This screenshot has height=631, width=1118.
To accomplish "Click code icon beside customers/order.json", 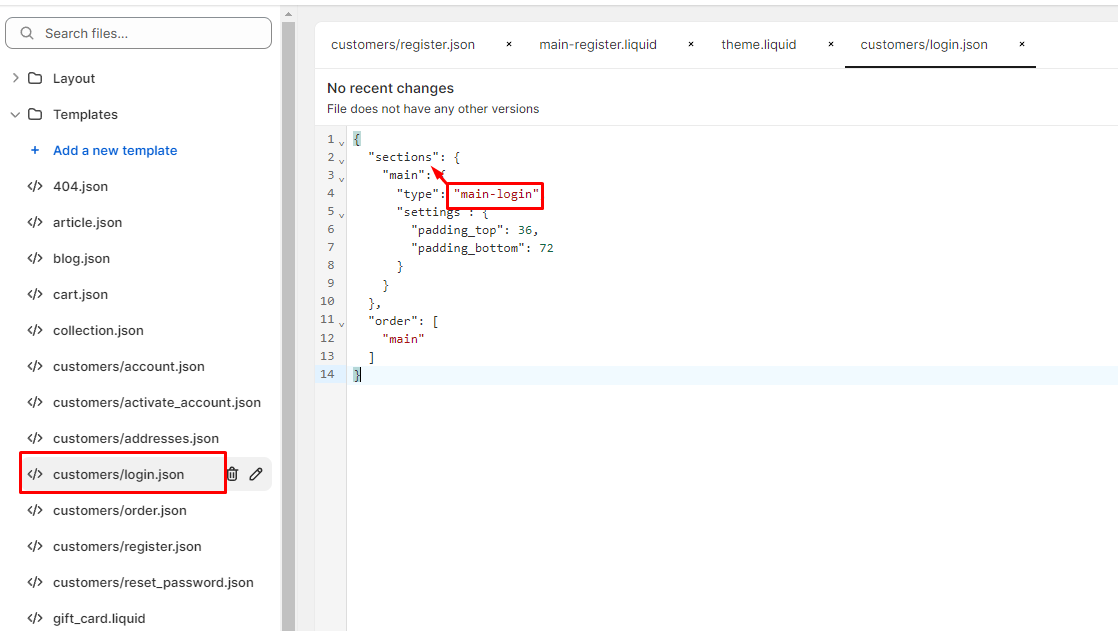I will point(35,511).
